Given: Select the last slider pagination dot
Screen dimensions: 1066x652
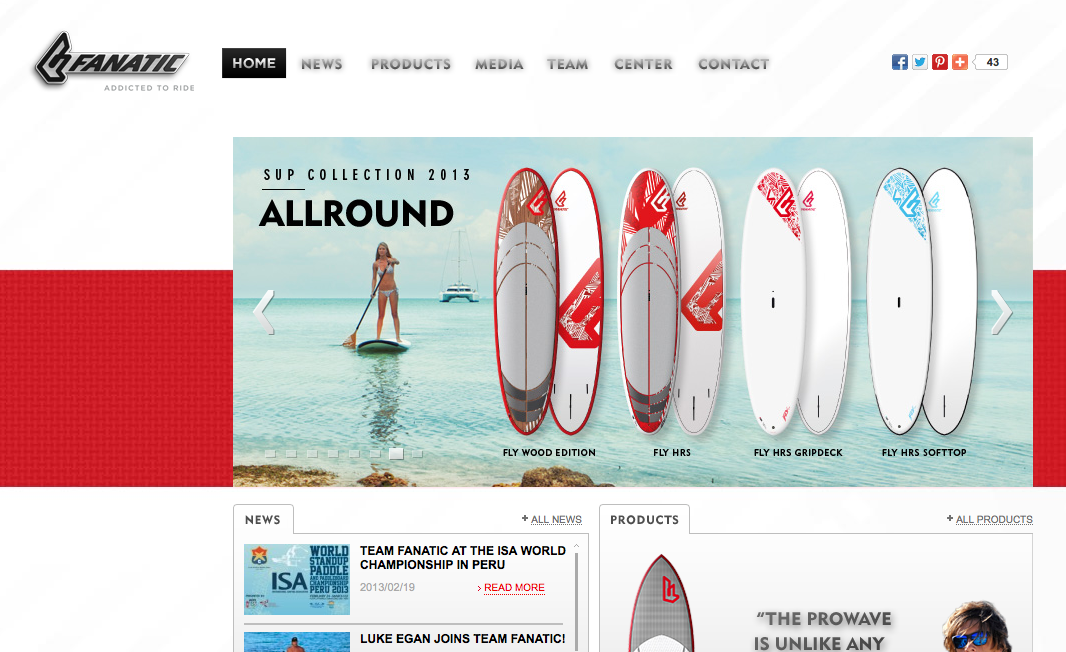Looking at the screenshot, I should coord(417,453).
